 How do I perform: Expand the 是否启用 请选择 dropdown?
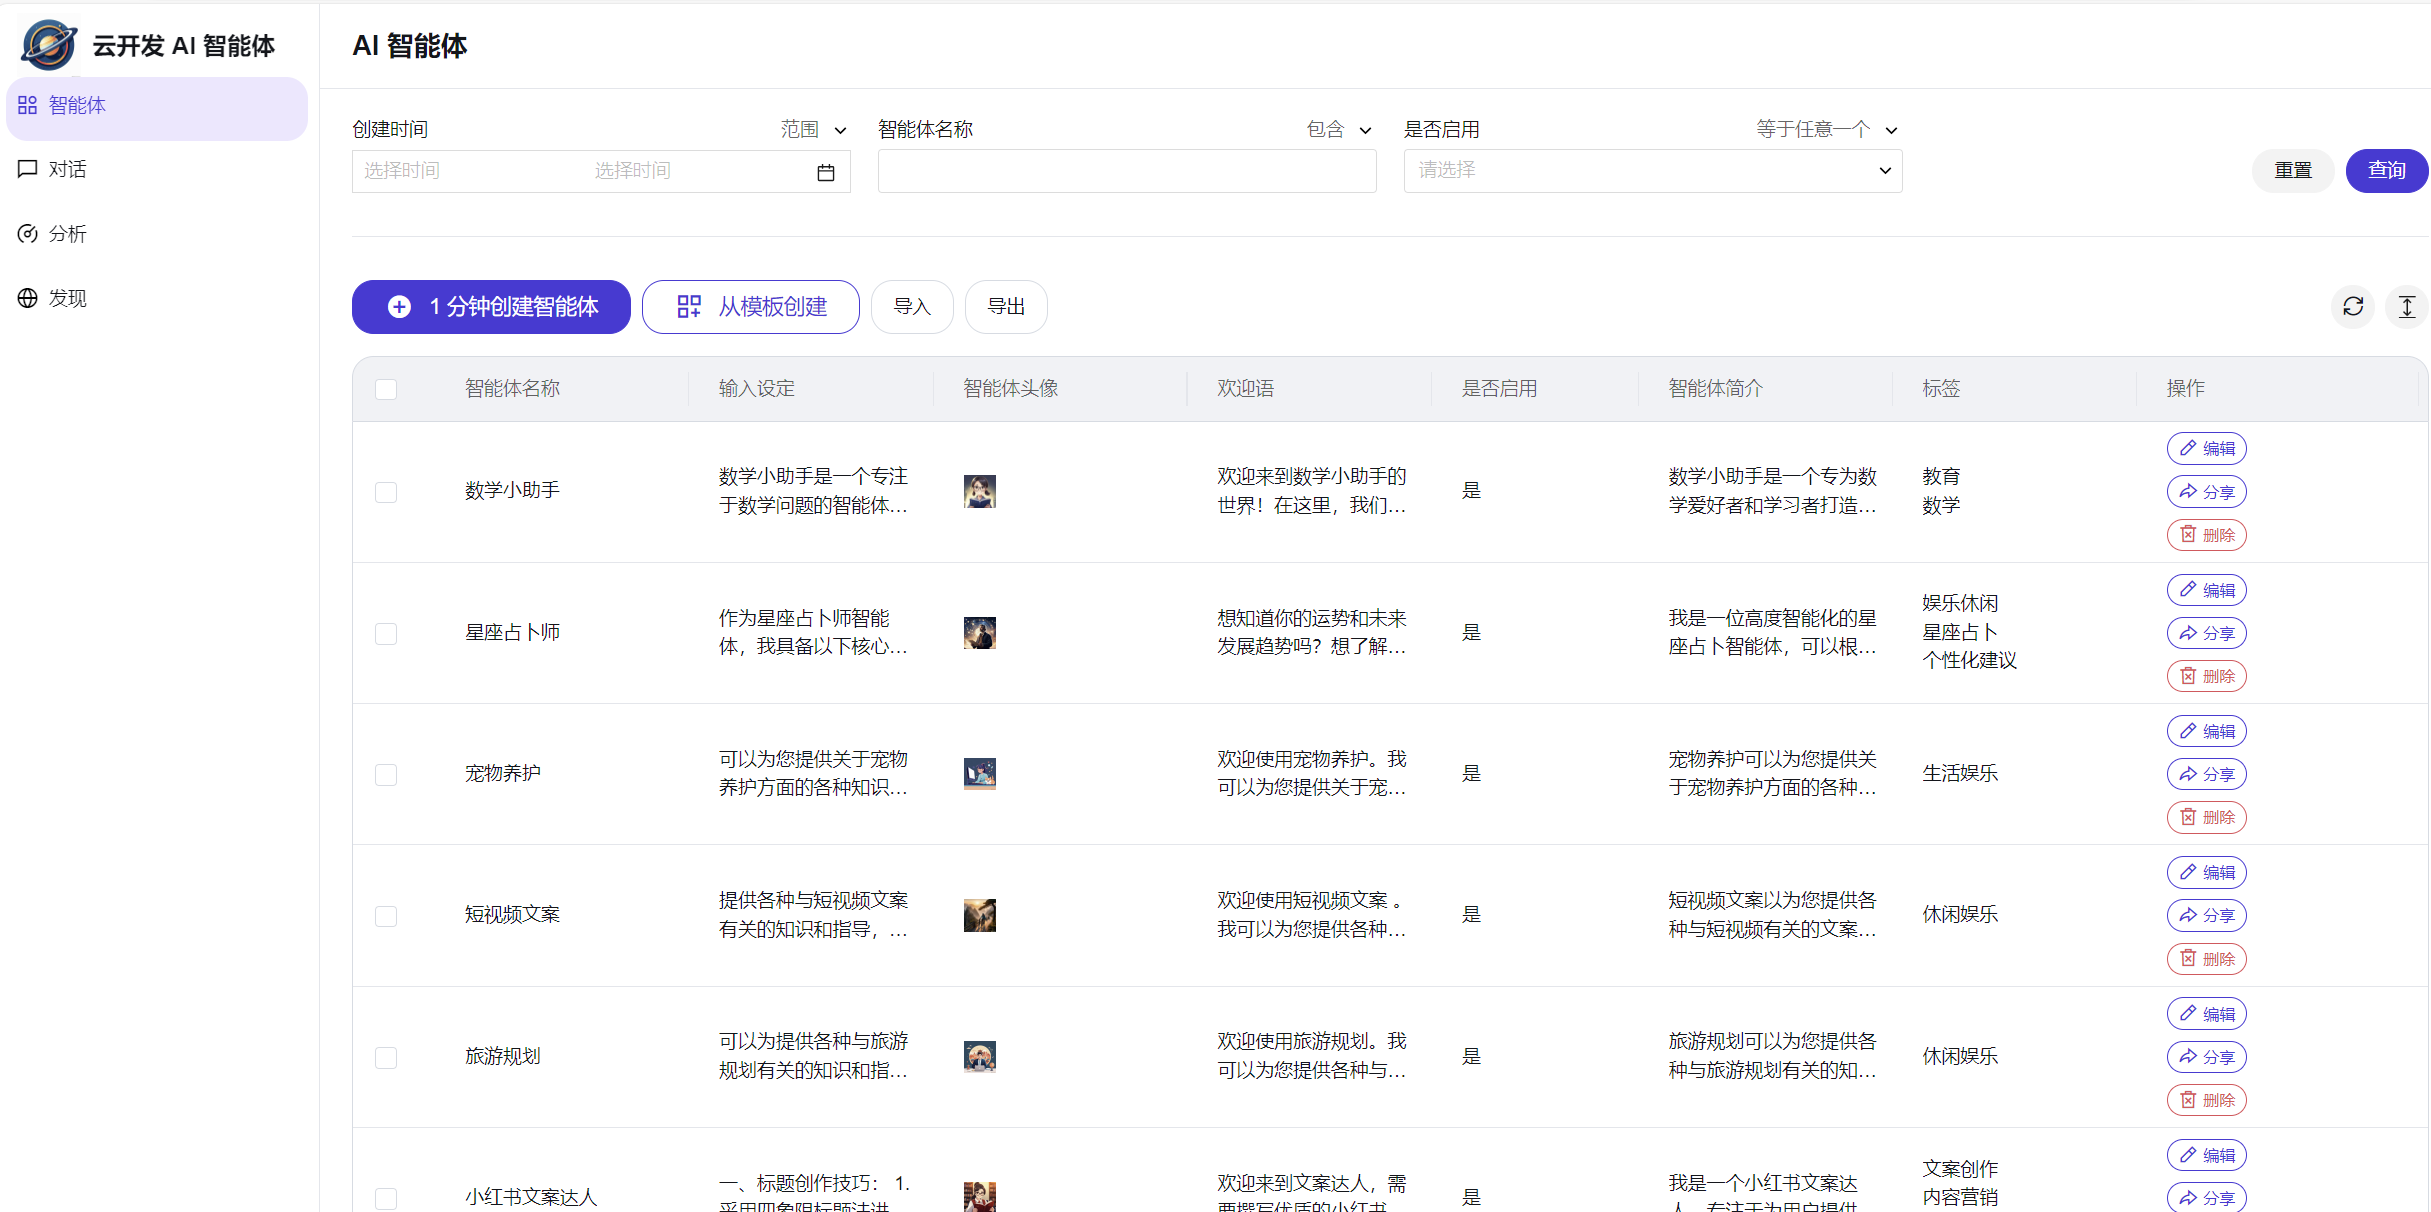(1652, 171)
